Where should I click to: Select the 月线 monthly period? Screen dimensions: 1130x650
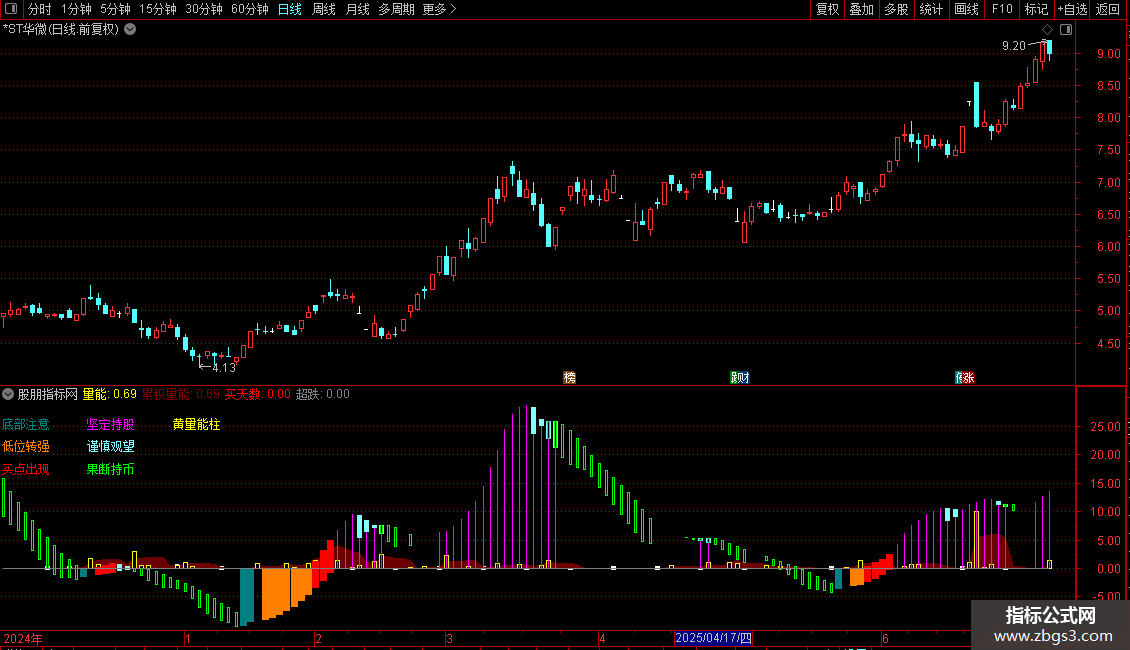(x=357, y=9)
